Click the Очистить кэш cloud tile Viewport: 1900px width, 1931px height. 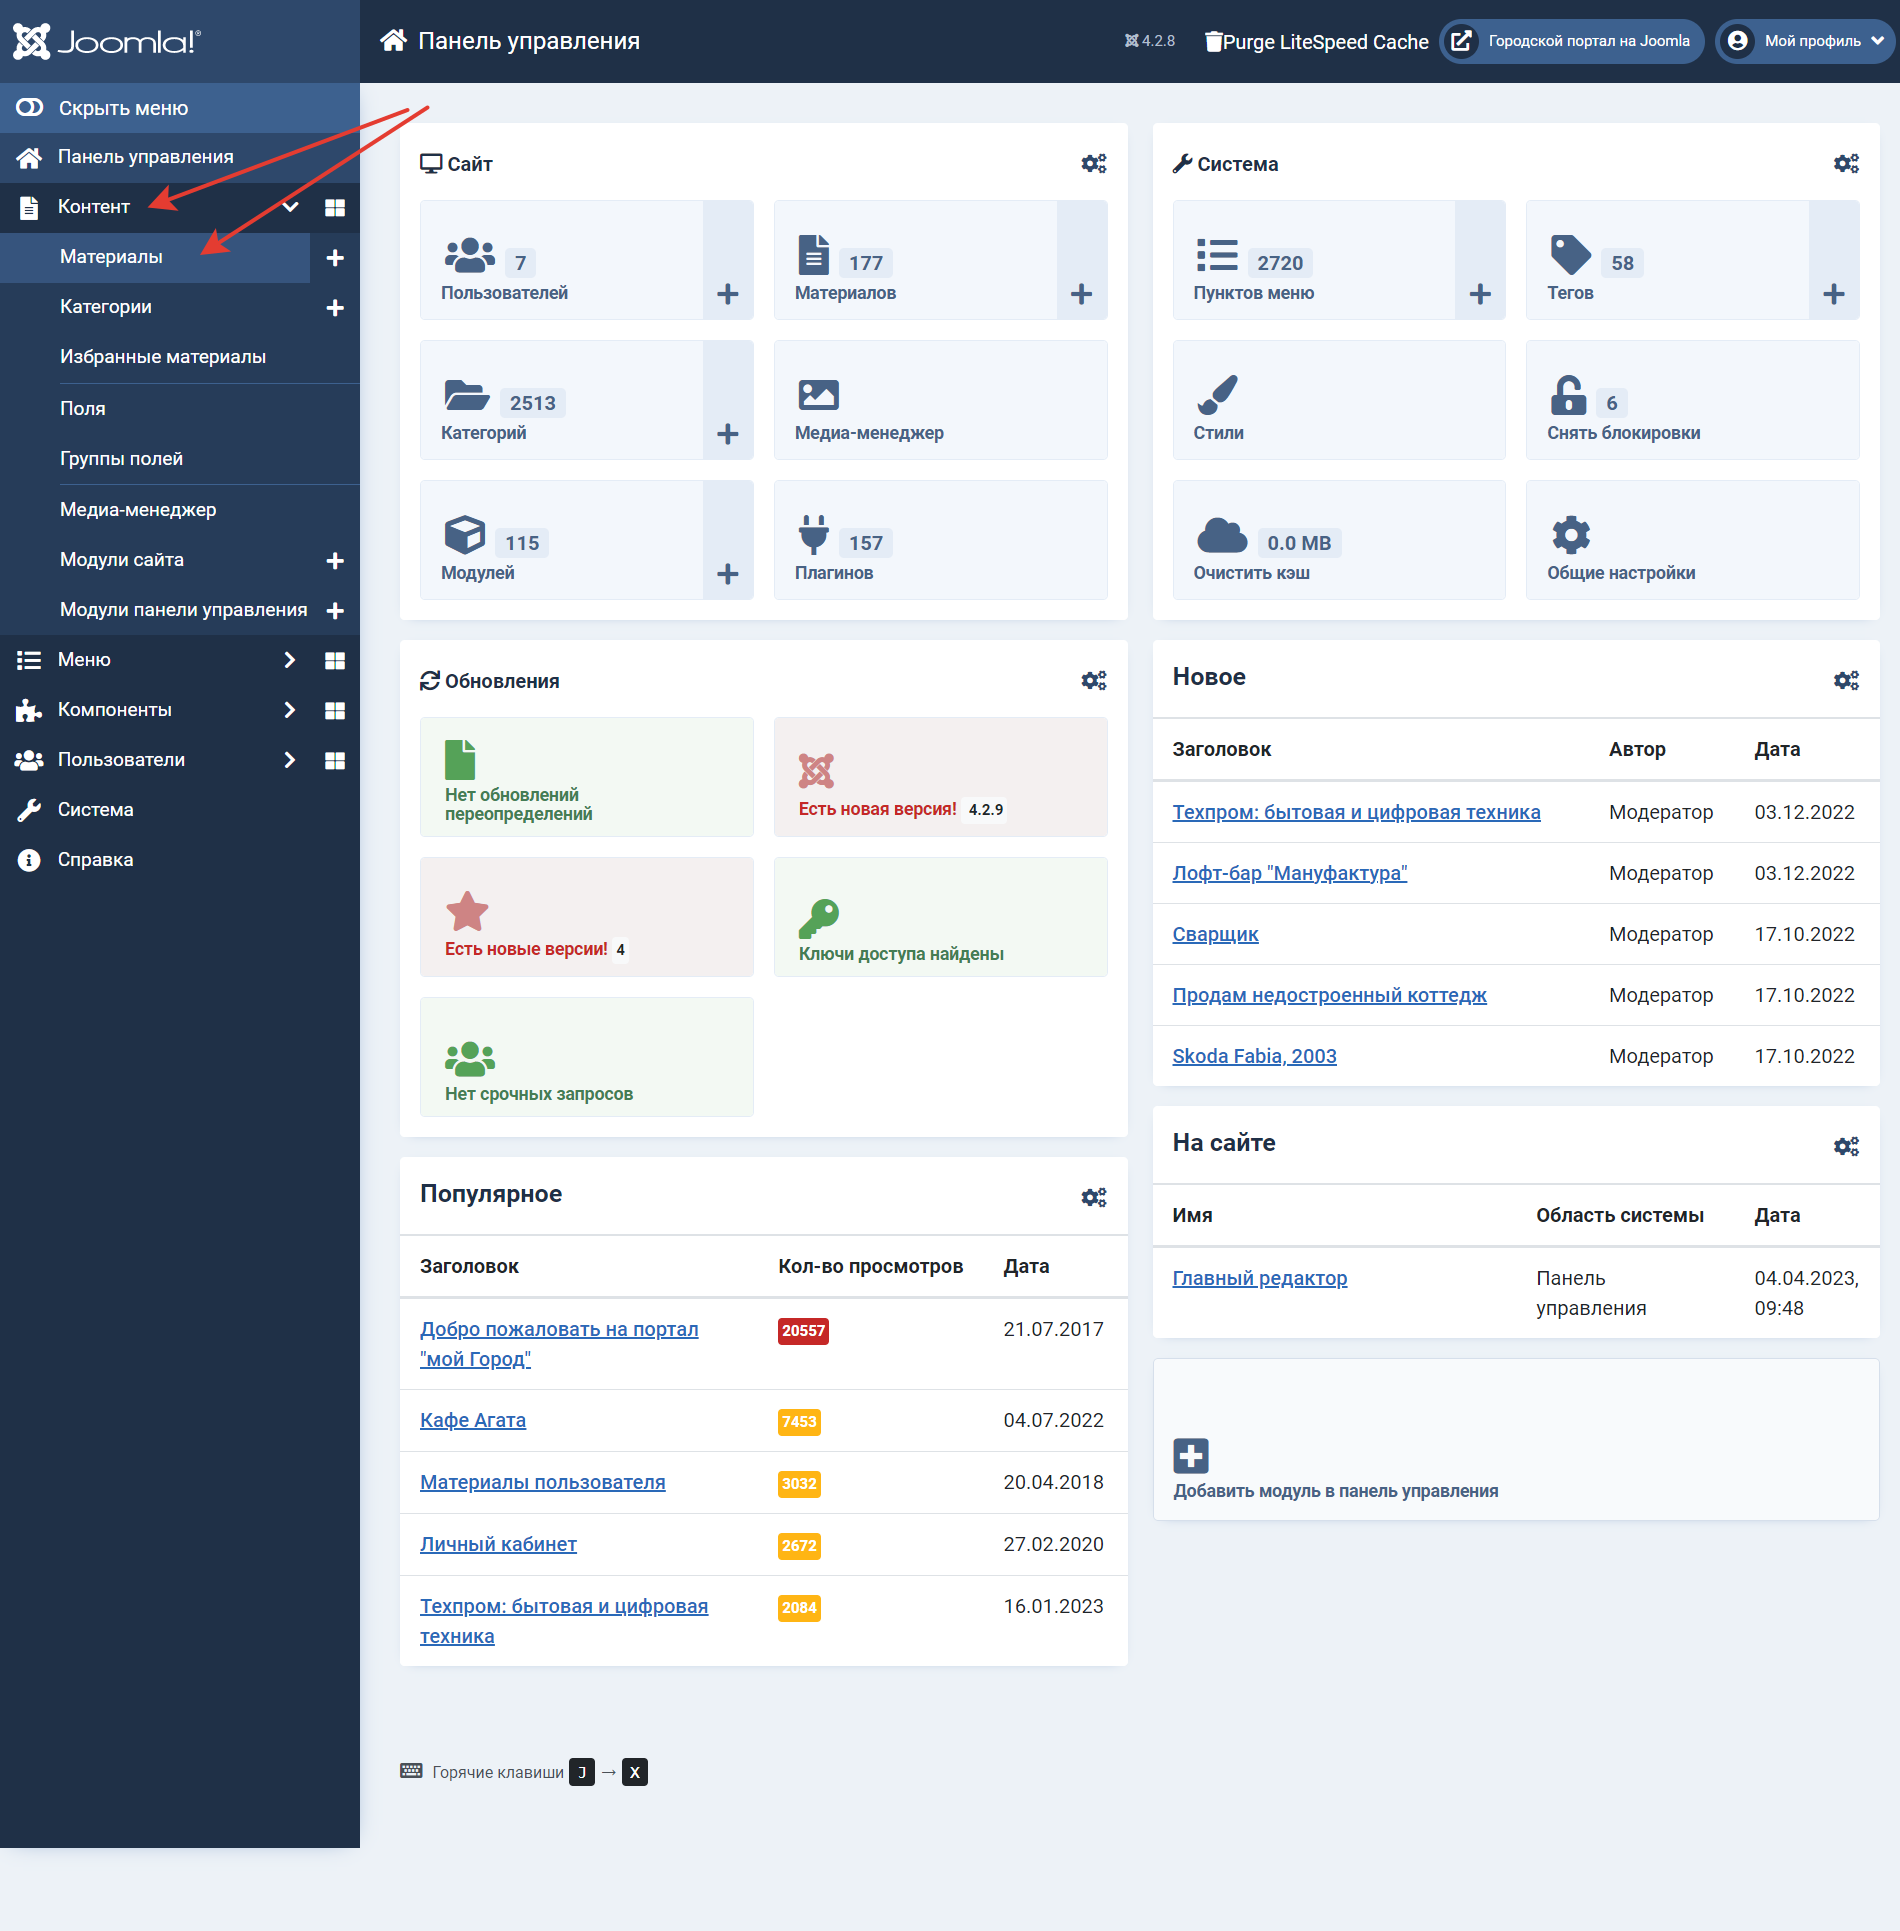1337,541
